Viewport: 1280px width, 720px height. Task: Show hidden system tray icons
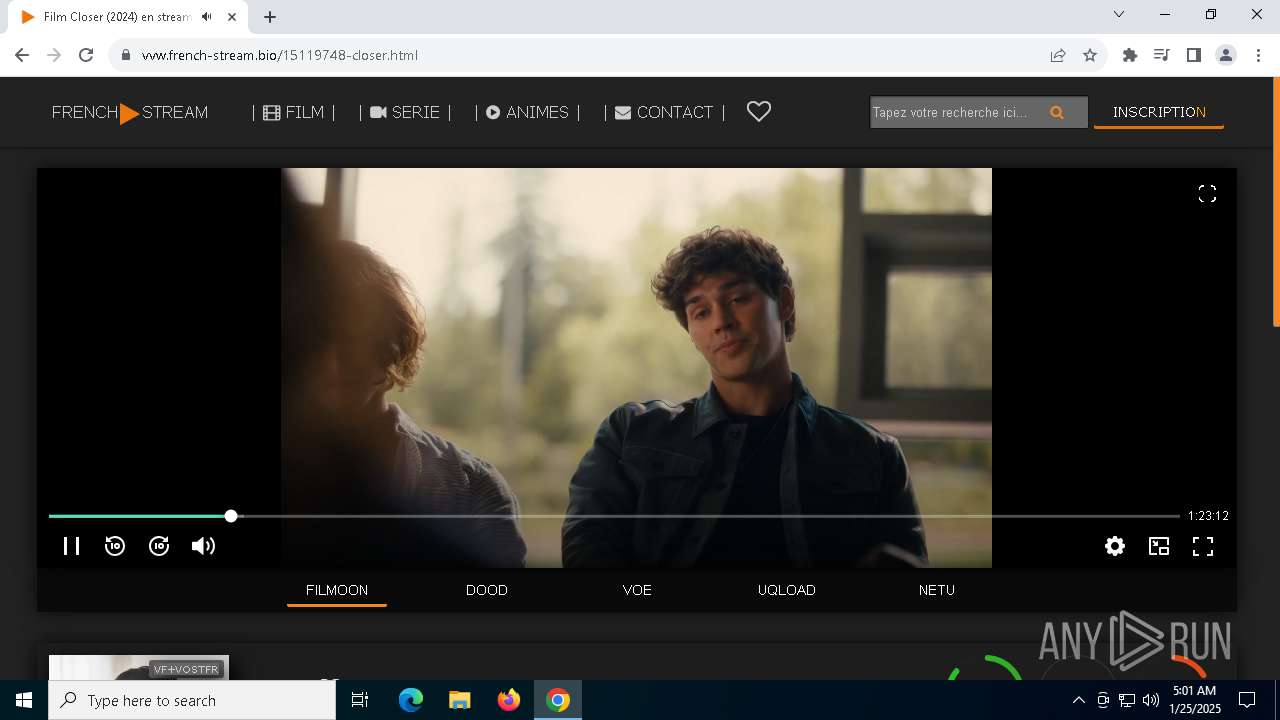point(1078,700)
